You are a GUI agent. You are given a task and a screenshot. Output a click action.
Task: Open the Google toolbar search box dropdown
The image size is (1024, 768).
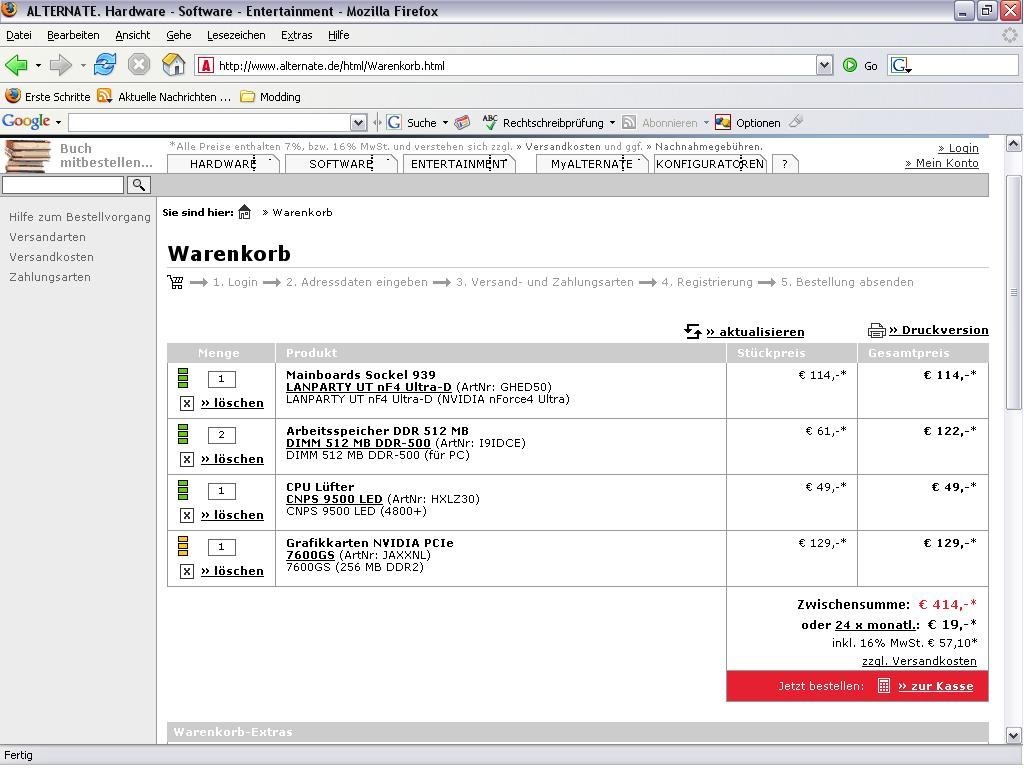(x=359, y=123)
